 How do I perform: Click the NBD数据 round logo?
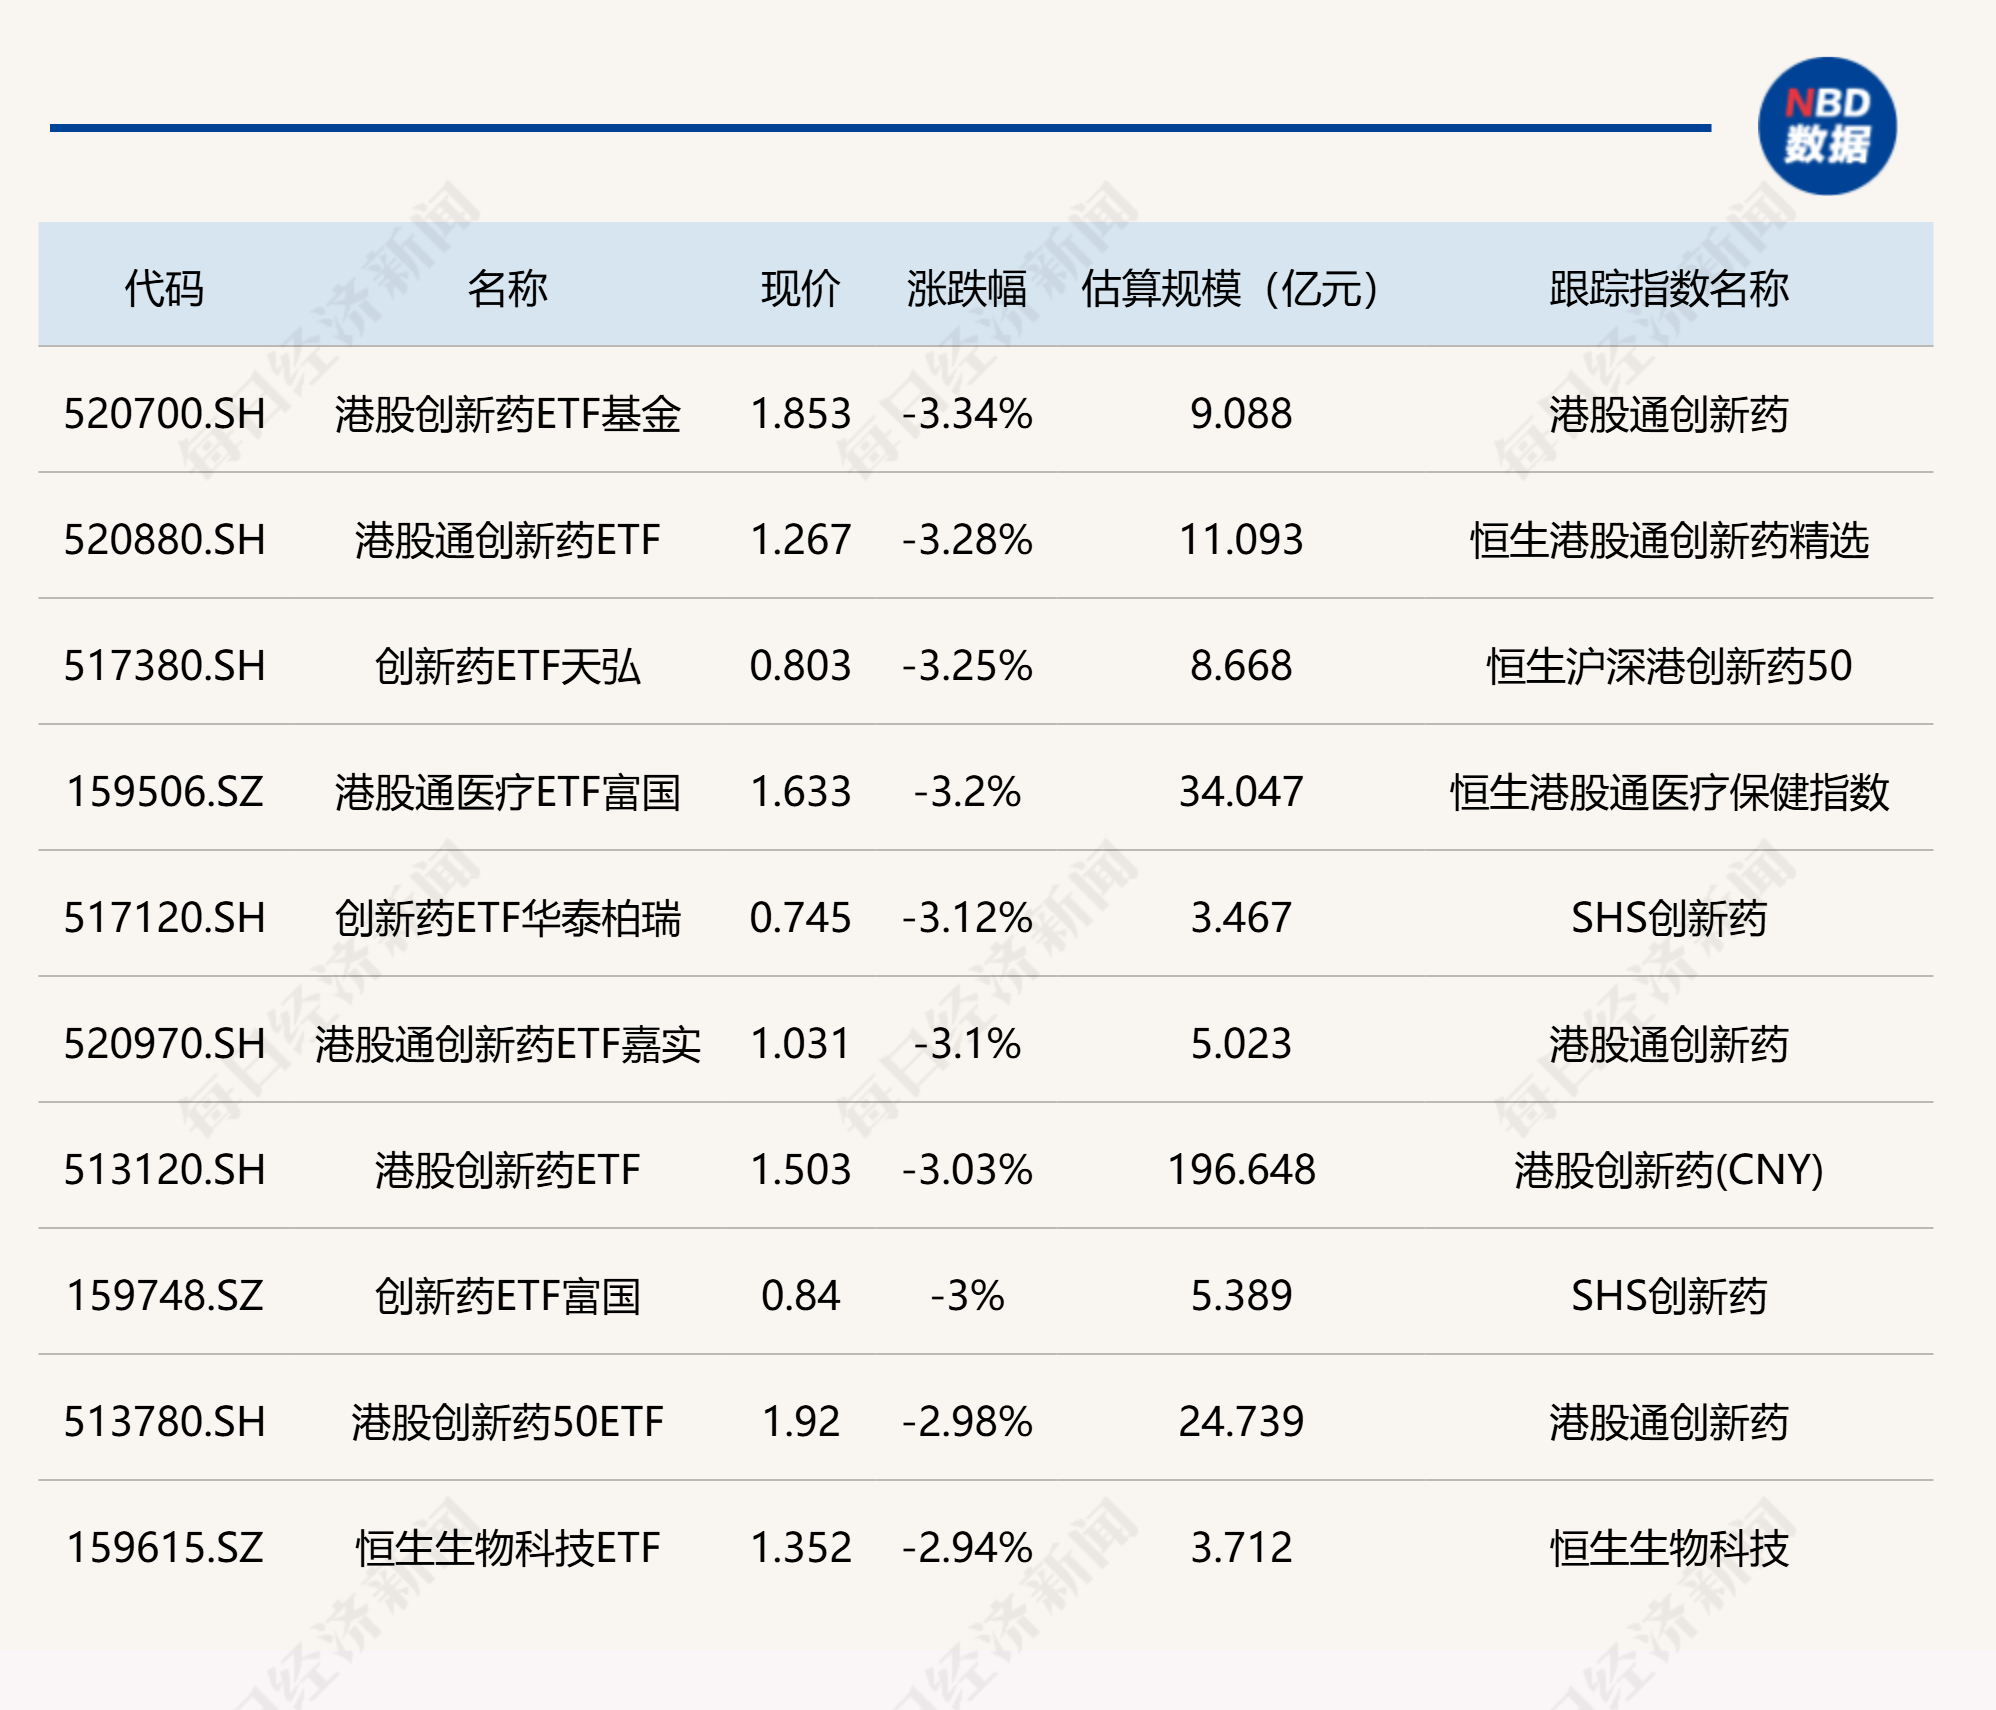1827,126
